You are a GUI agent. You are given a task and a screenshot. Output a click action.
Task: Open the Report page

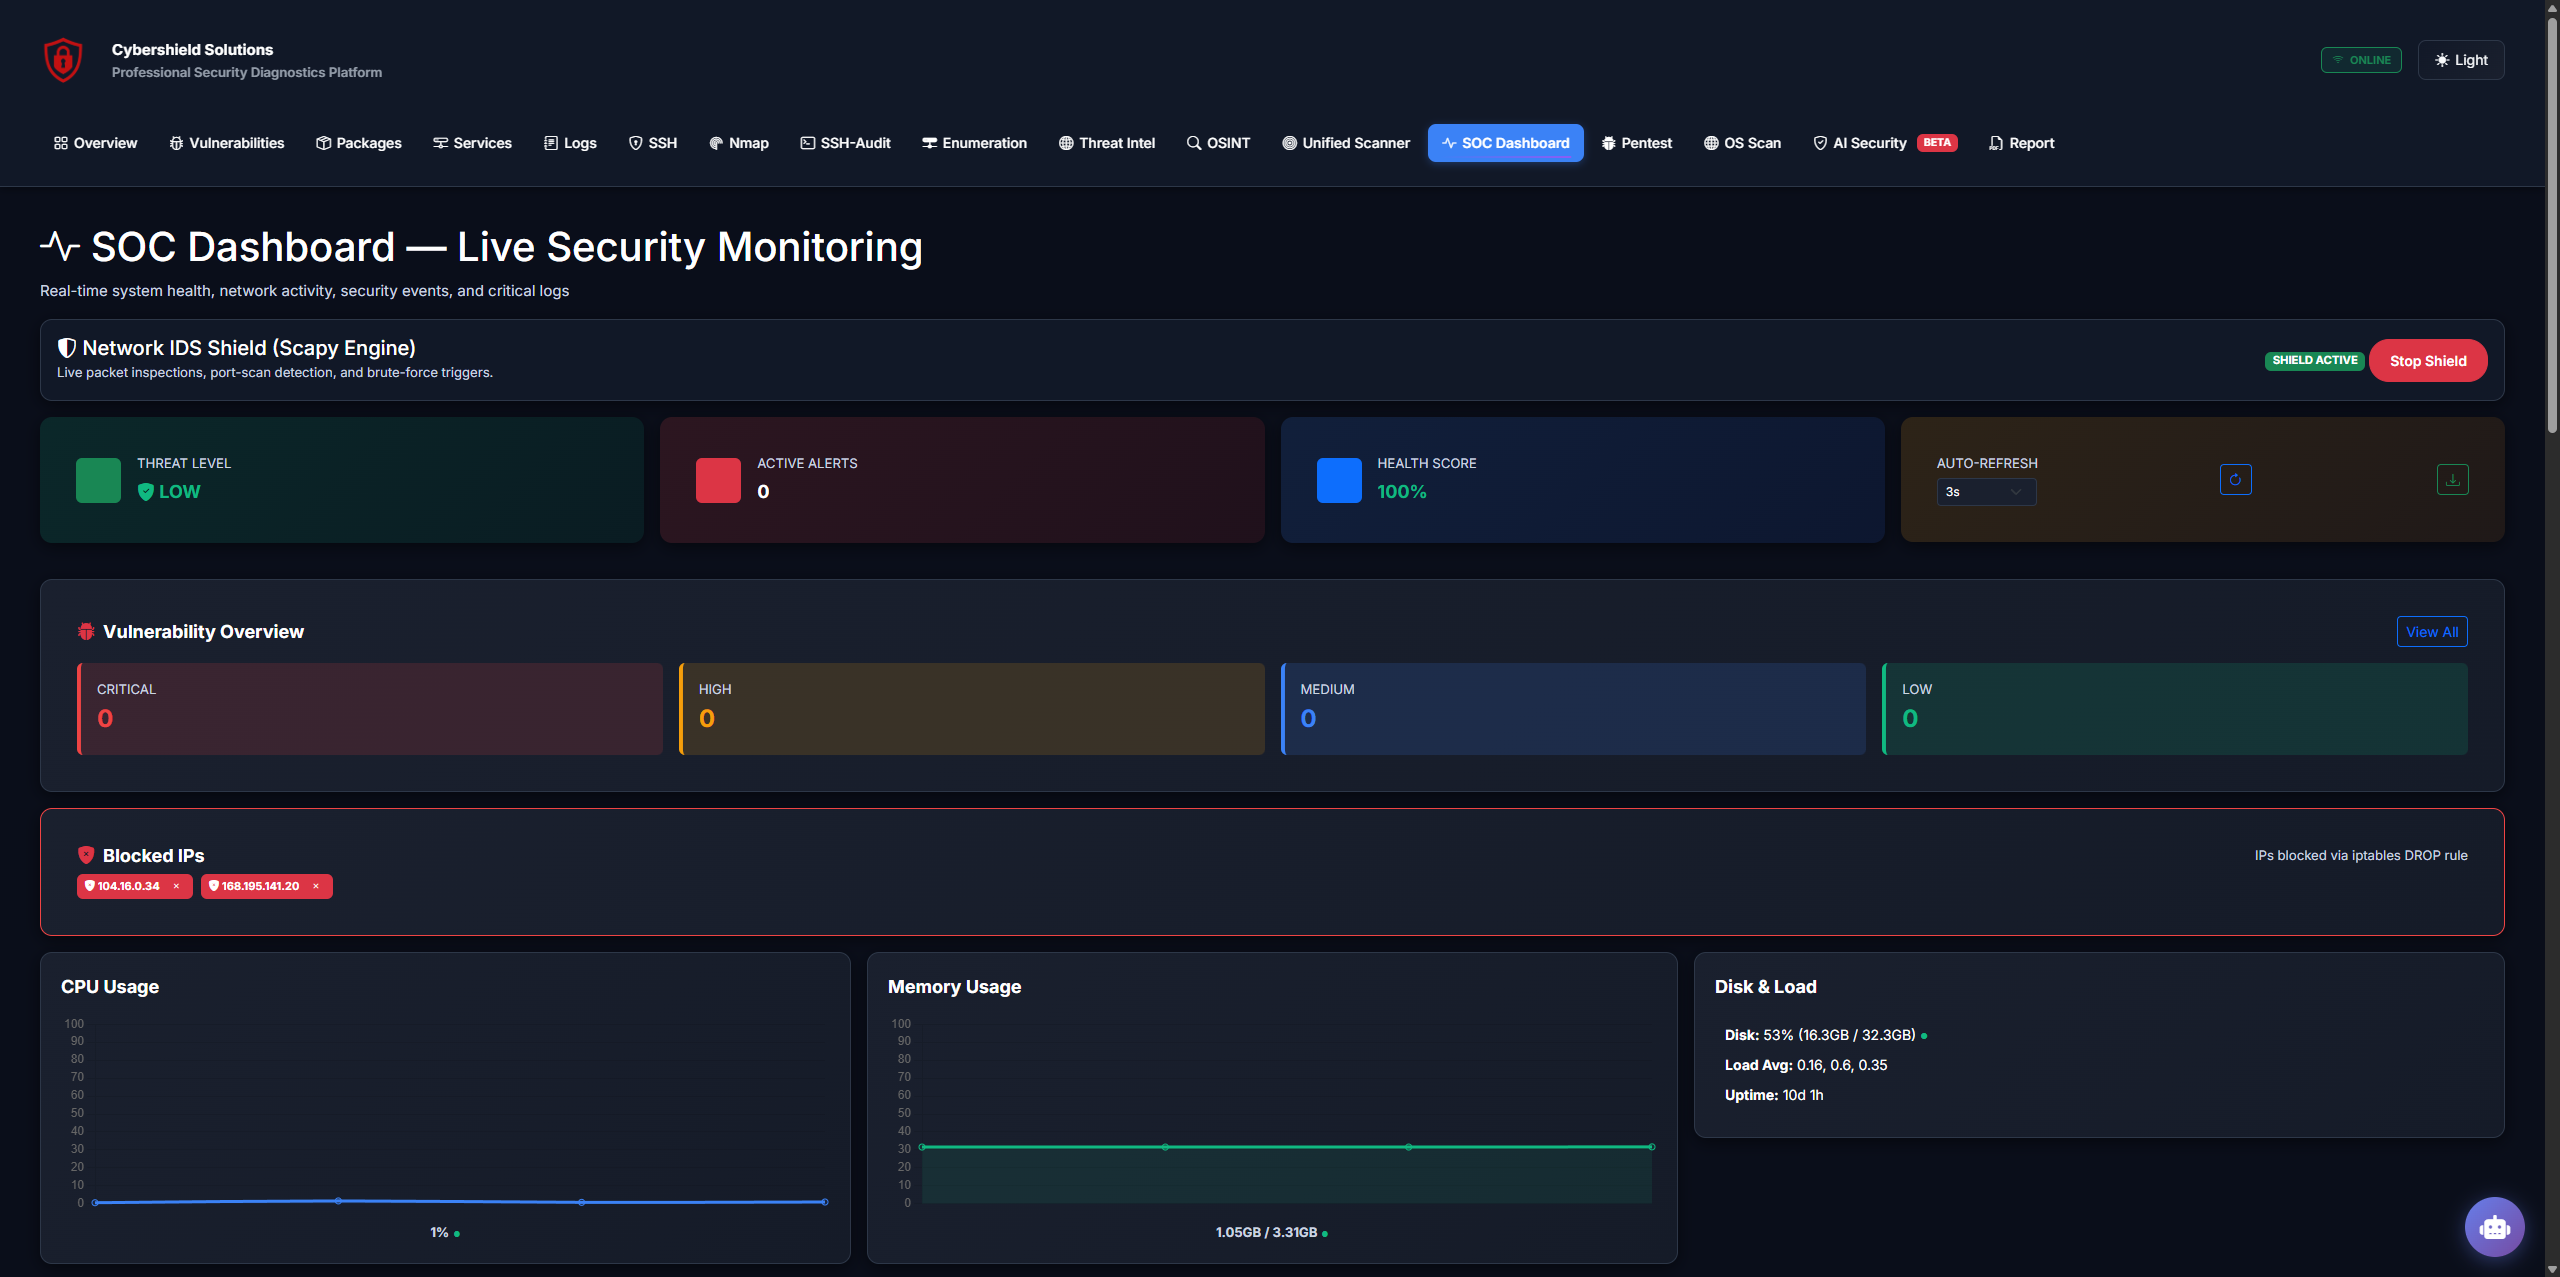pos(2021,143)
